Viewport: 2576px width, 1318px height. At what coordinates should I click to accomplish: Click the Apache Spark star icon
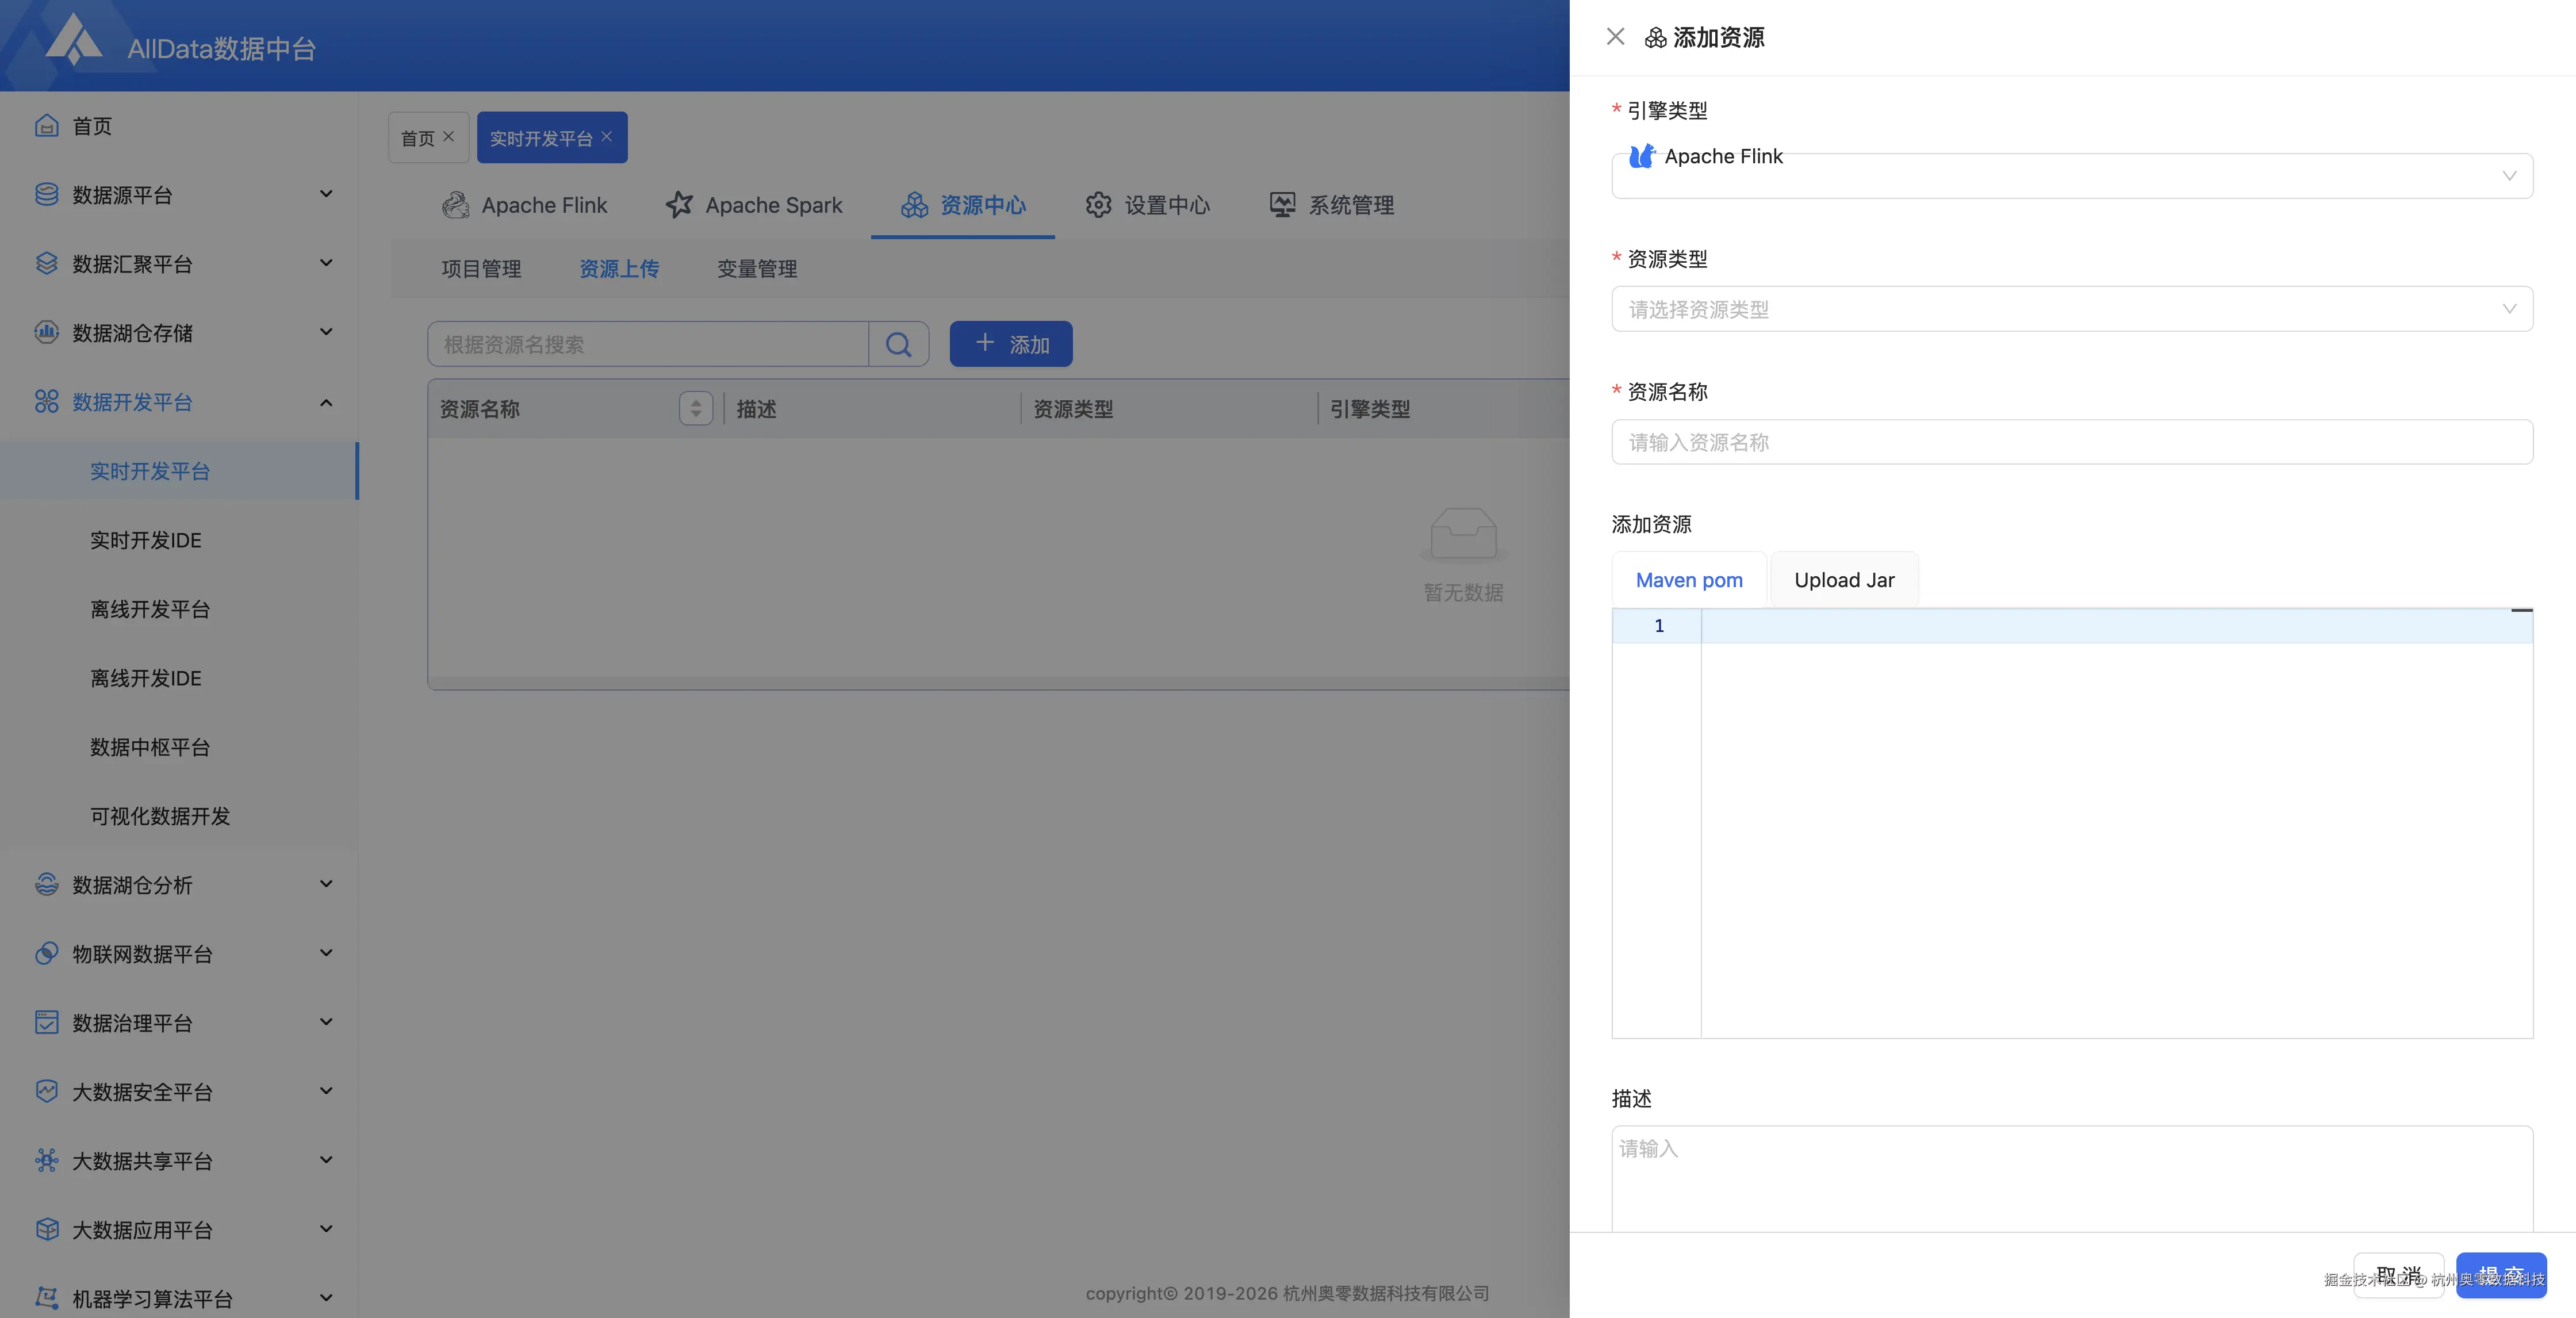pos(679,205)
